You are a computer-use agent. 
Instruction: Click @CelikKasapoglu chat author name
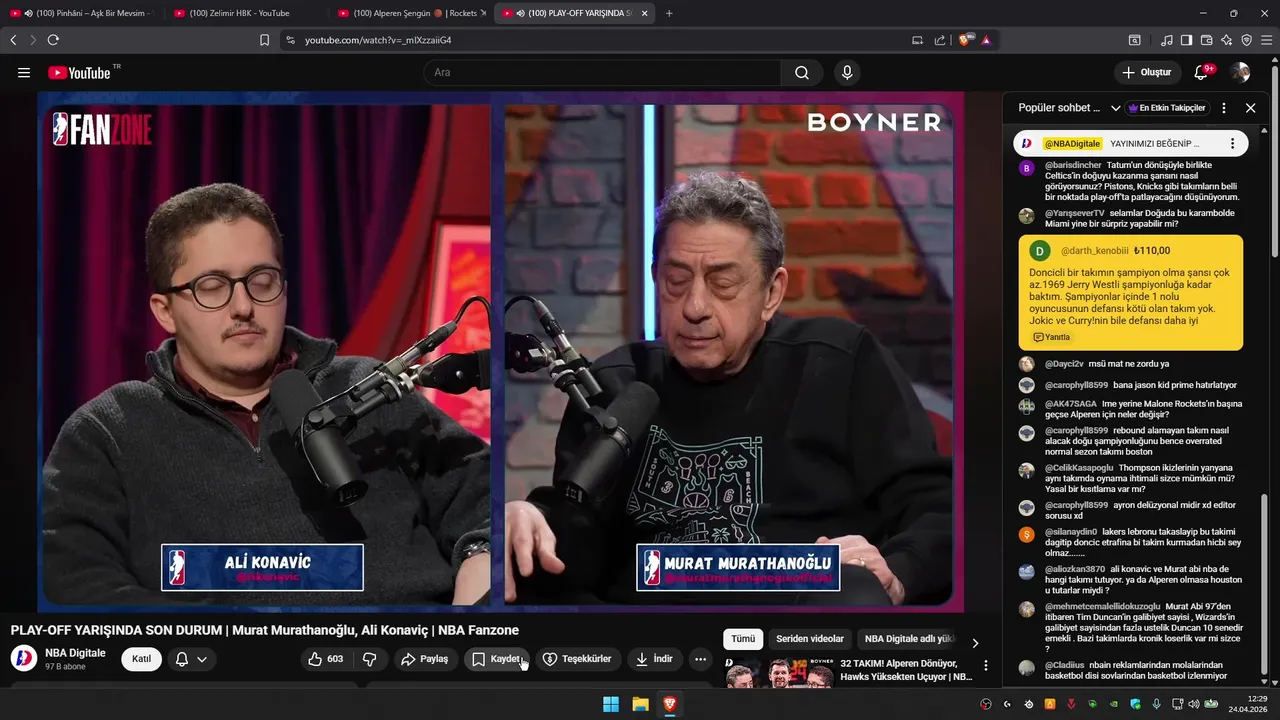pyautogui.click(x=1079, y=468)
